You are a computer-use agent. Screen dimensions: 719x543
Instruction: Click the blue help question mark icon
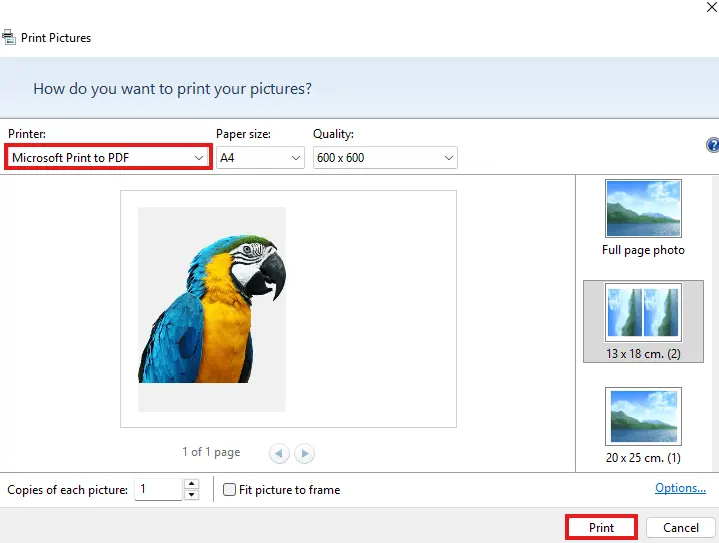713,145
